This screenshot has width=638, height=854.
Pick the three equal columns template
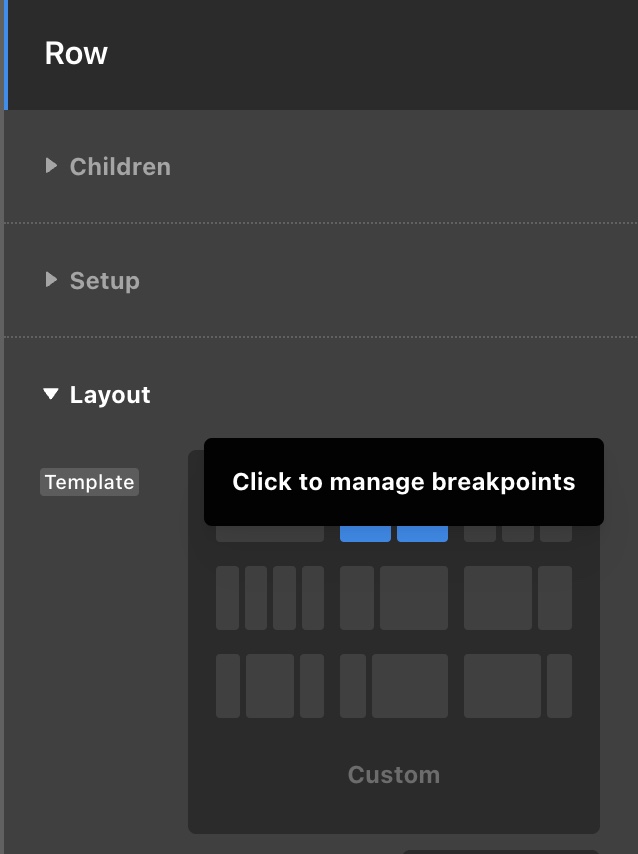(518, 533)
